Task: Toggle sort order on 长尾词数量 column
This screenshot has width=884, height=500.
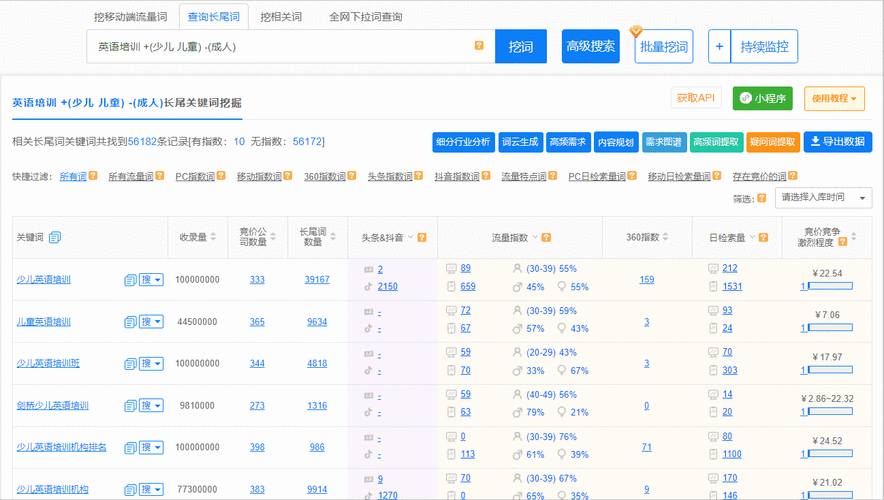Action: 334,237
